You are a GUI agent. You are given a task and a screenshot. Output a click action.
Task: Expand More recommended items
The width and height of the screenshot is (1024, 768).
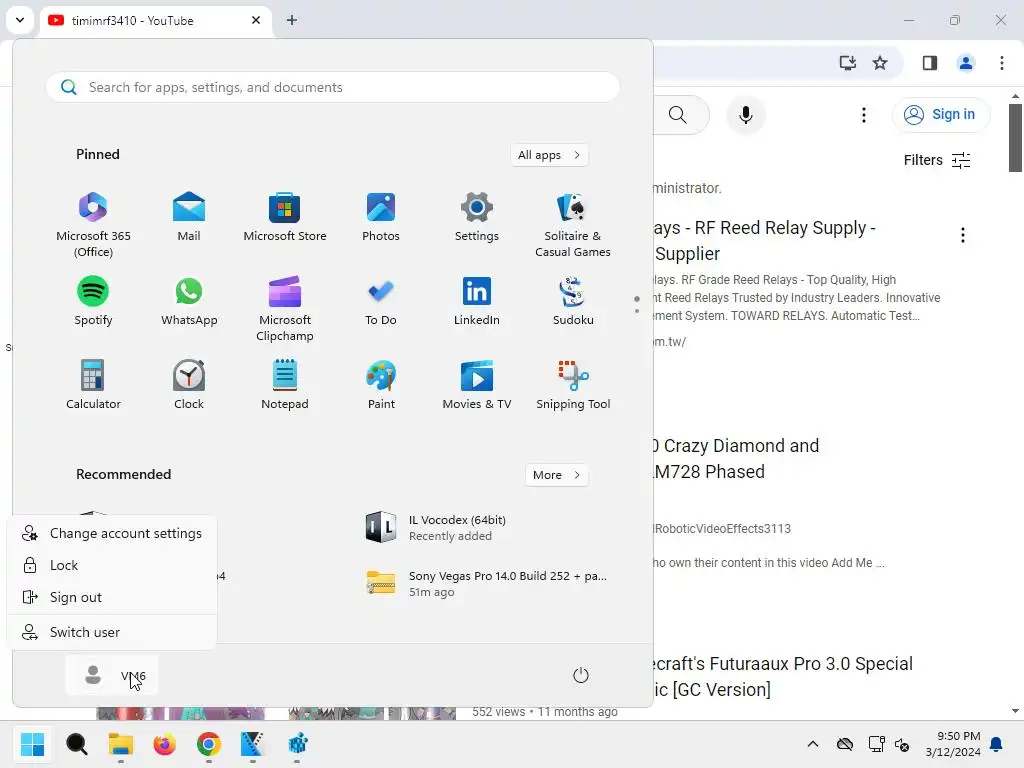click(556, 475)
